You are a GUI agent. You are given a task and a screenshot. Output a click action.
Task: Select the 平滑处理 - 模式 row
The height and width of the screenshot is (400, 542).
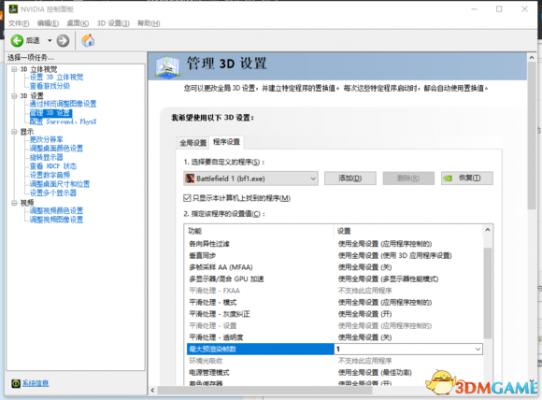(x=335, y=303)
